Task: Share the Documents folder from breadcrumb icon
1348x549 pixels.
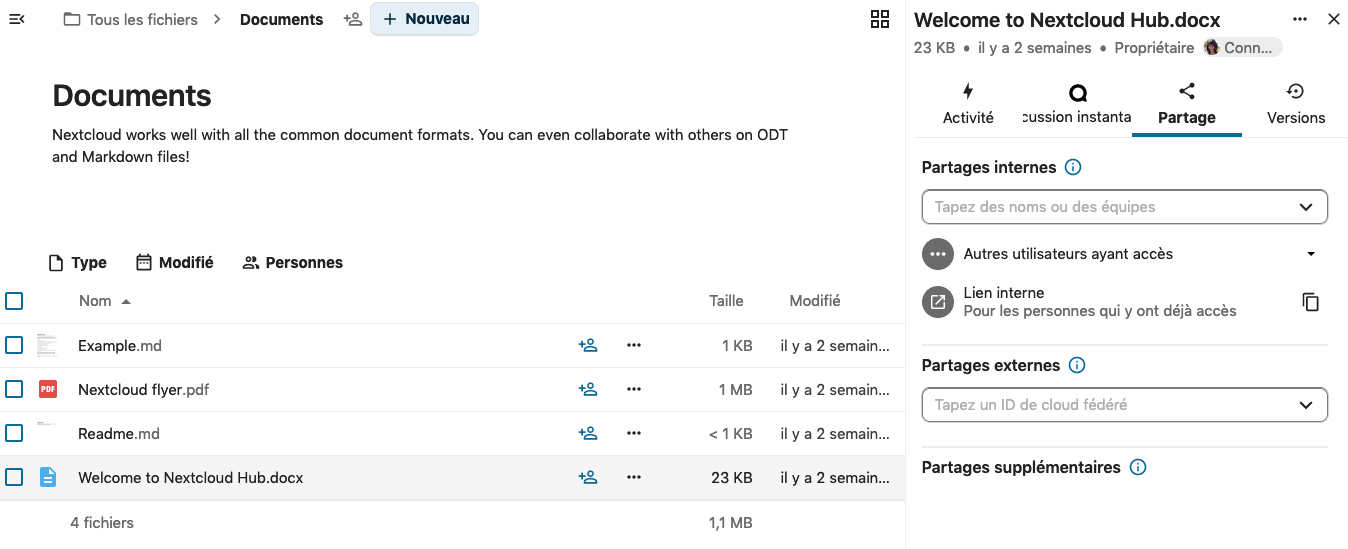Action: coord(352,19)
